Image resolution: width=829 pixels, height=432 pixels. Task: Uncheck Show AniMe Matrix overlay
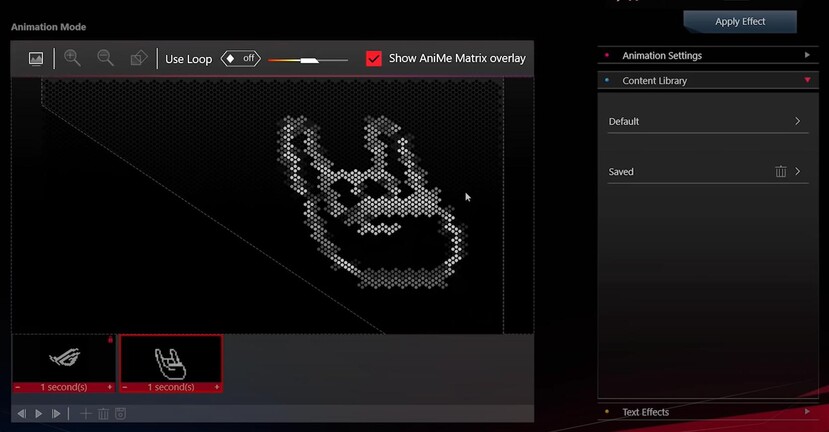[x=374, y=58]
